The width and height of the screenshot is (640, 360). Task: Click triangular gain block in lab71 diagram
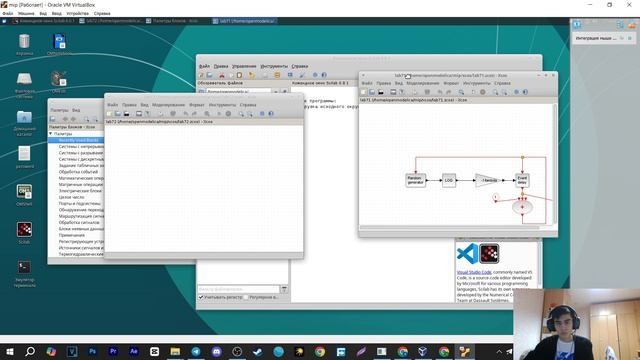coord(487,180)
